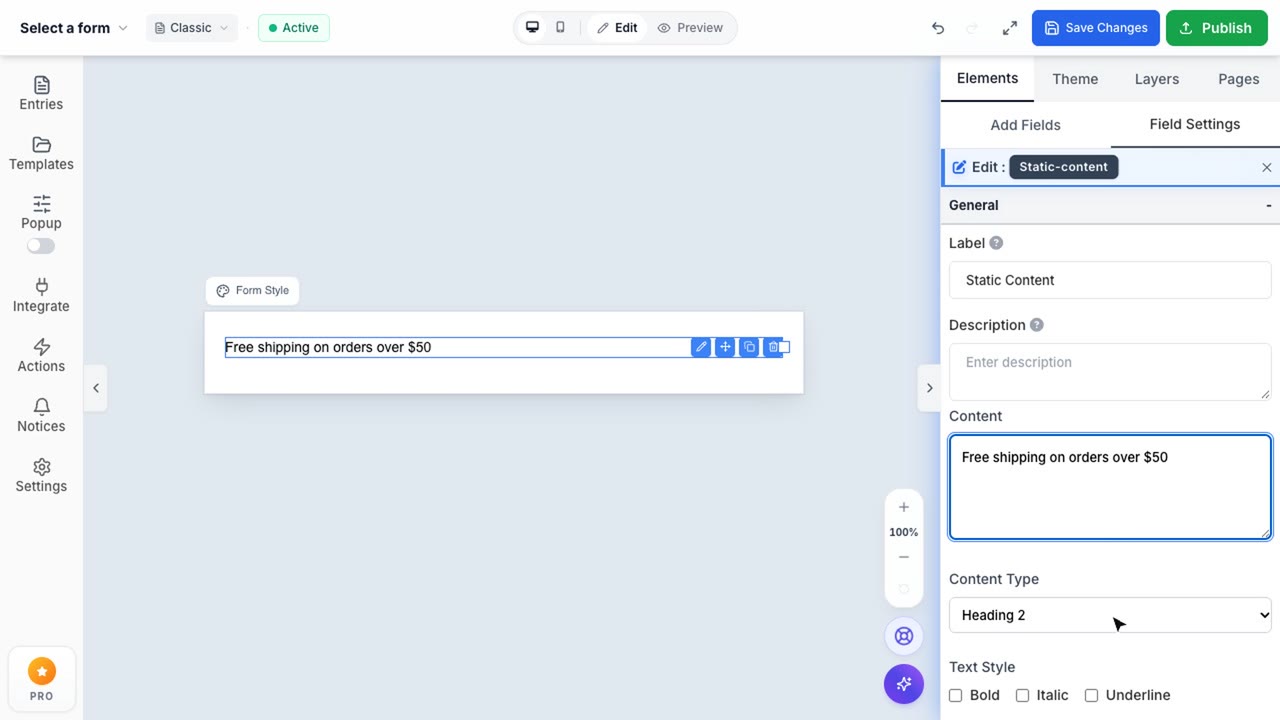Switch to the Add Fields tab
Screen dimensions: 1280x720
[x=1025, y=125]
